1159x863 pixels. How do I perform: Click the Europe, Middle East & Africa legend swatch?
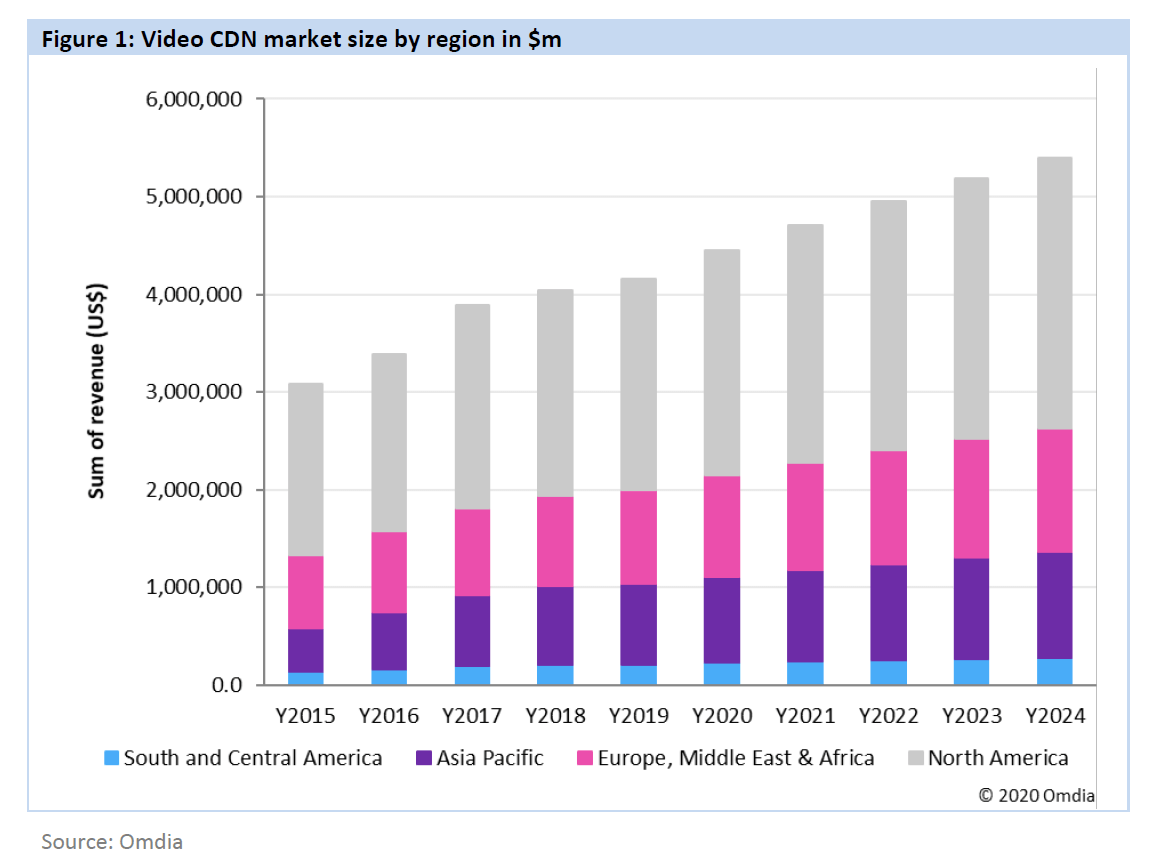(585, 758)
